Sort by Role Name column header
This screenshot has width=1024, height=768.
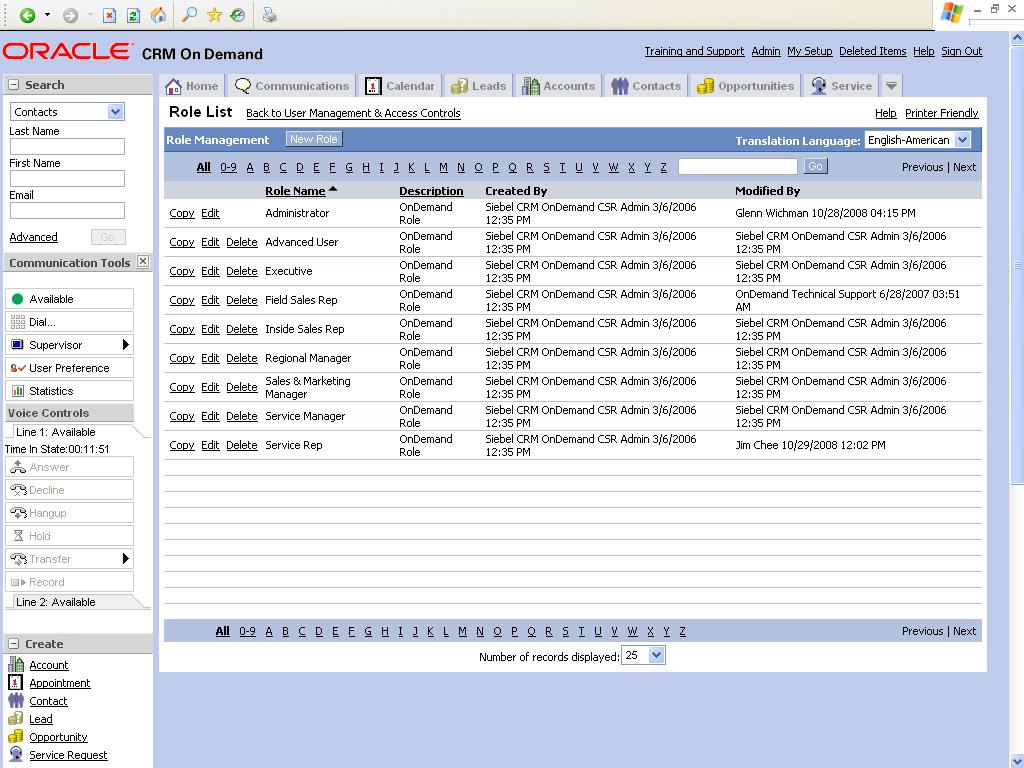[x=295, y=191]
